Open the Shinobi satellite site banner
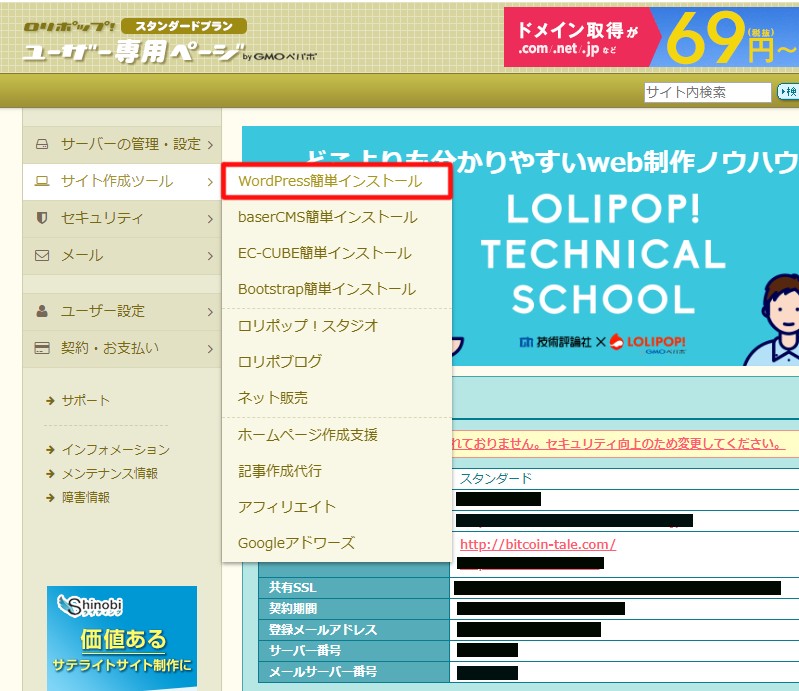The image size is (799, 691). [122, 638]
